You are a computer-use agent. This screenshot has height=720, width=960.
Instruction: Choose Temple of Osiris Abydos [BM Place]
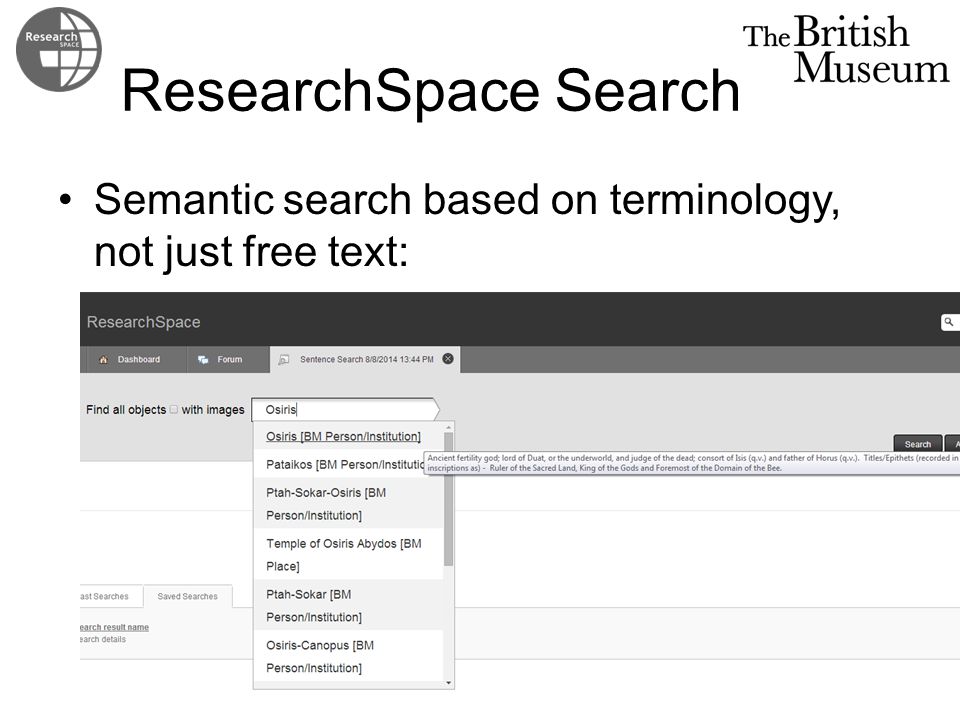coord(348,555)
